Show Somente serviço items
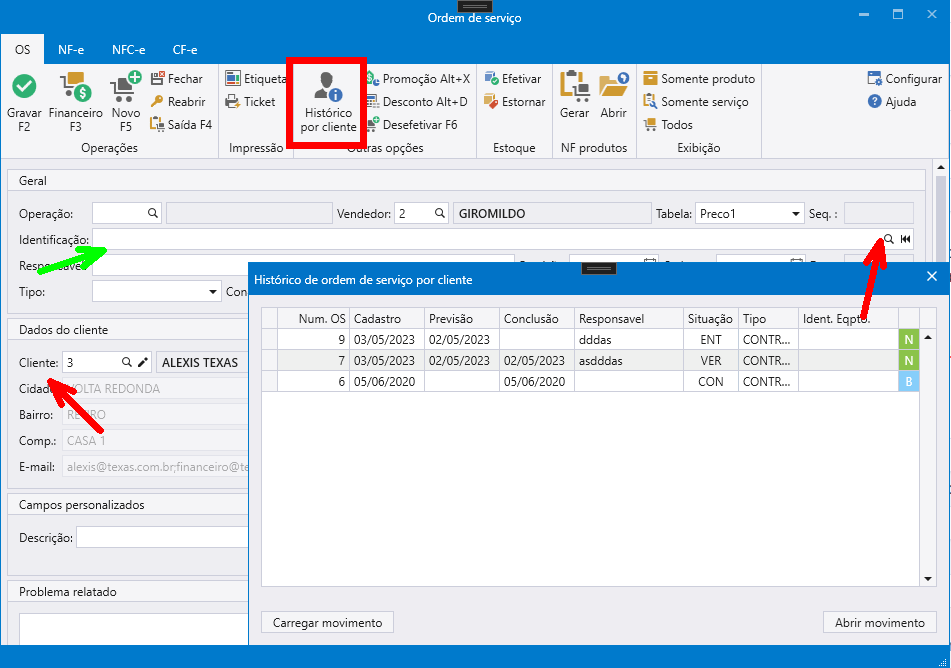The width and height of the screenshot is (951, 668). (x=696, y=102)
